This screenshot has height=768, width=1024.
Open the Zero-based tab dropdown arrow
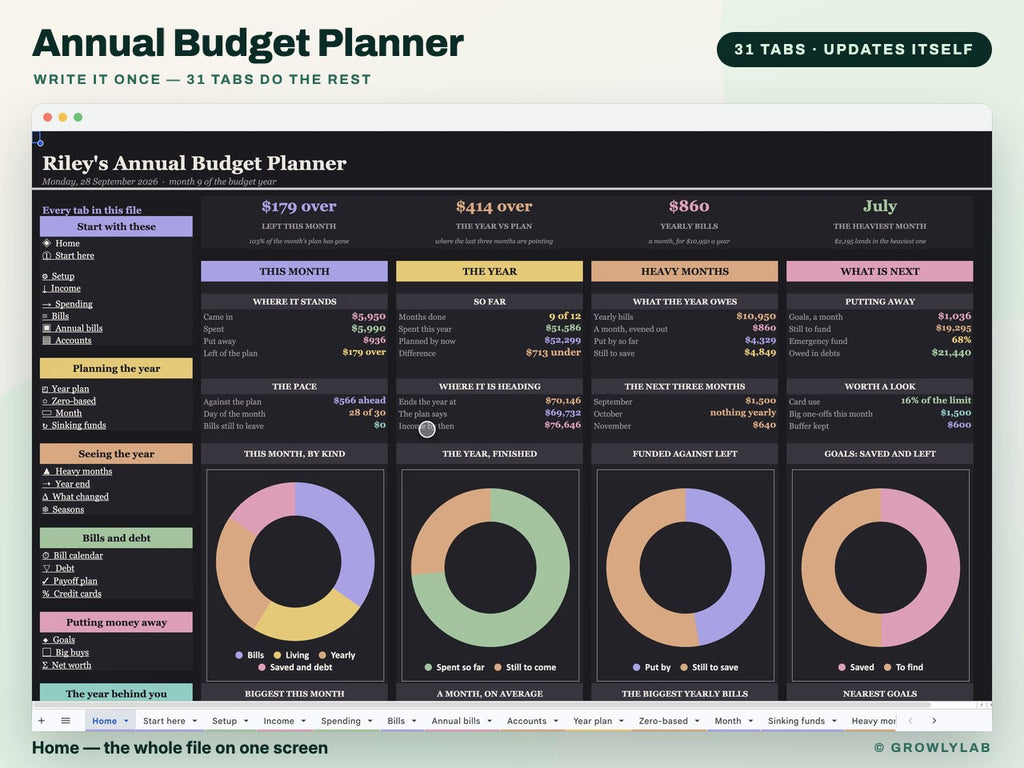(x=697, y=721)
